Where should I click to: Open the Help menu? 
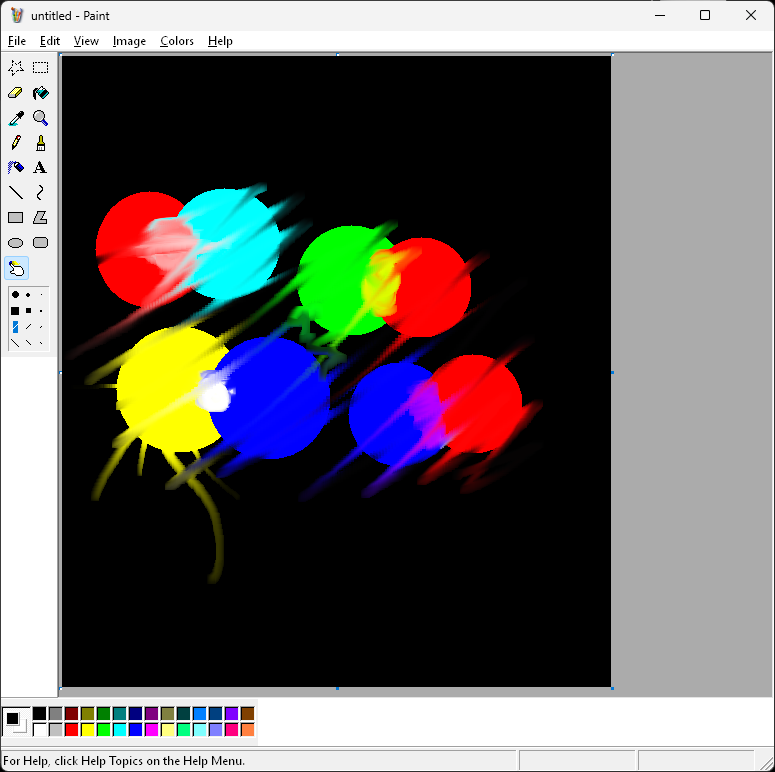point(220,41)
